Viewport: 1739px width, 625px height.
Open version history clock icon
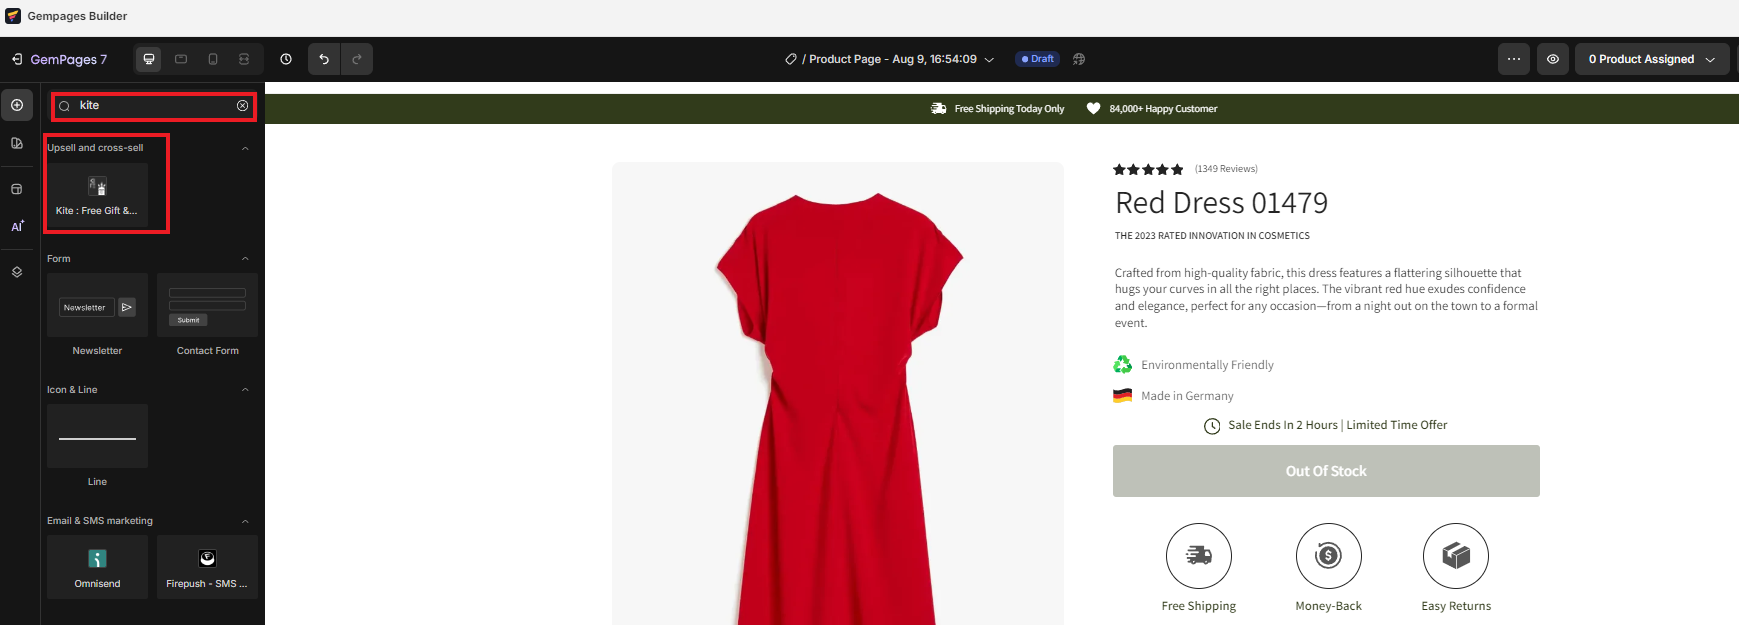pyautogui.click(x=286, y=59)
